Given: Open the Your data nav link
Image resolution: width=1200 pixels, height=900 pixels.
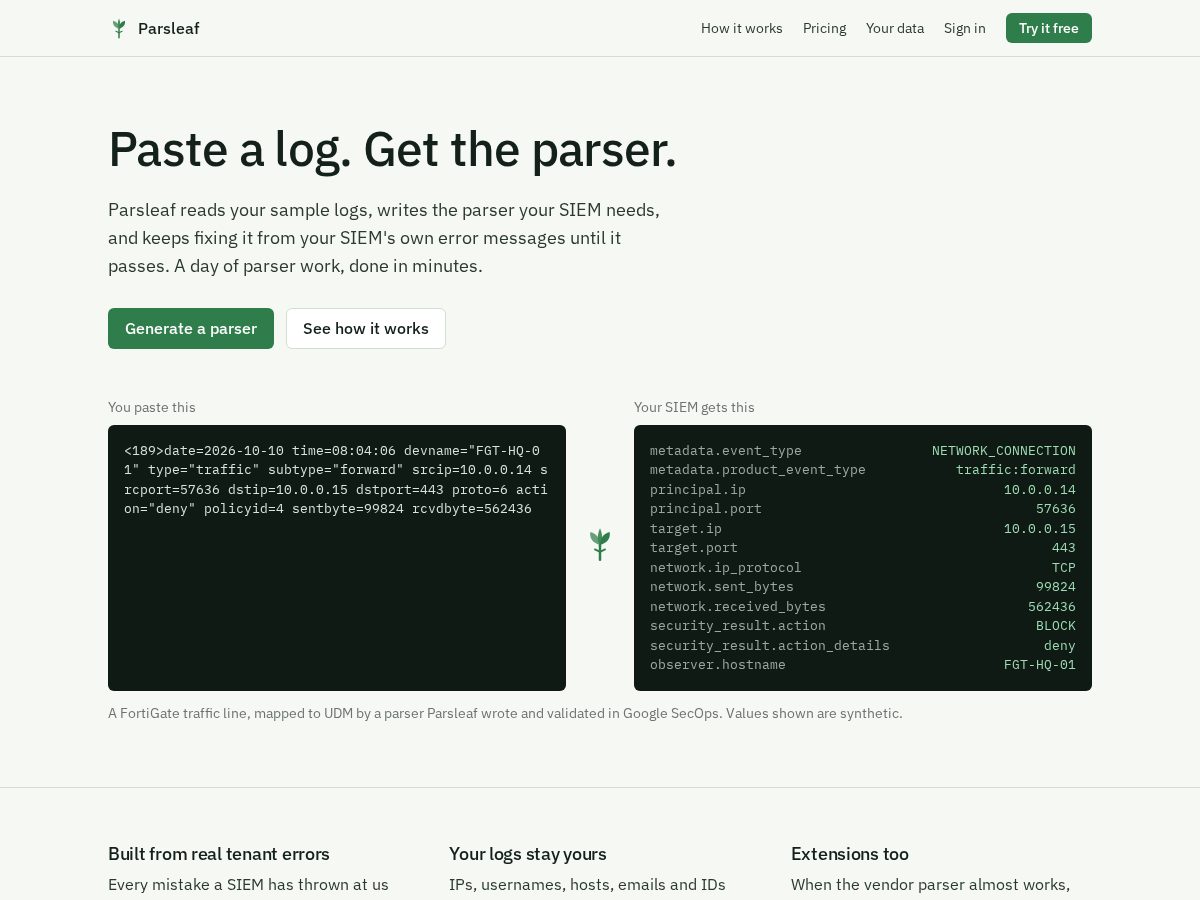Looking at the screenshot, I should (895, 28).
